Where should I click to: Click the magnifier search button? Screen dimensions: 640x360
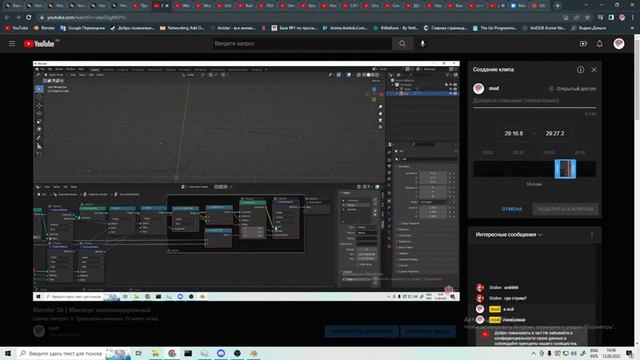(x=402, y=44)
